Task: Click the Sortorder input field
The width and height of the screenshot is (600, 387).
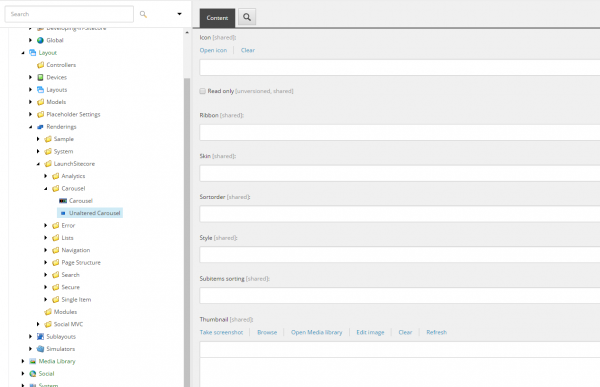Action: click(x=399, y=214)
